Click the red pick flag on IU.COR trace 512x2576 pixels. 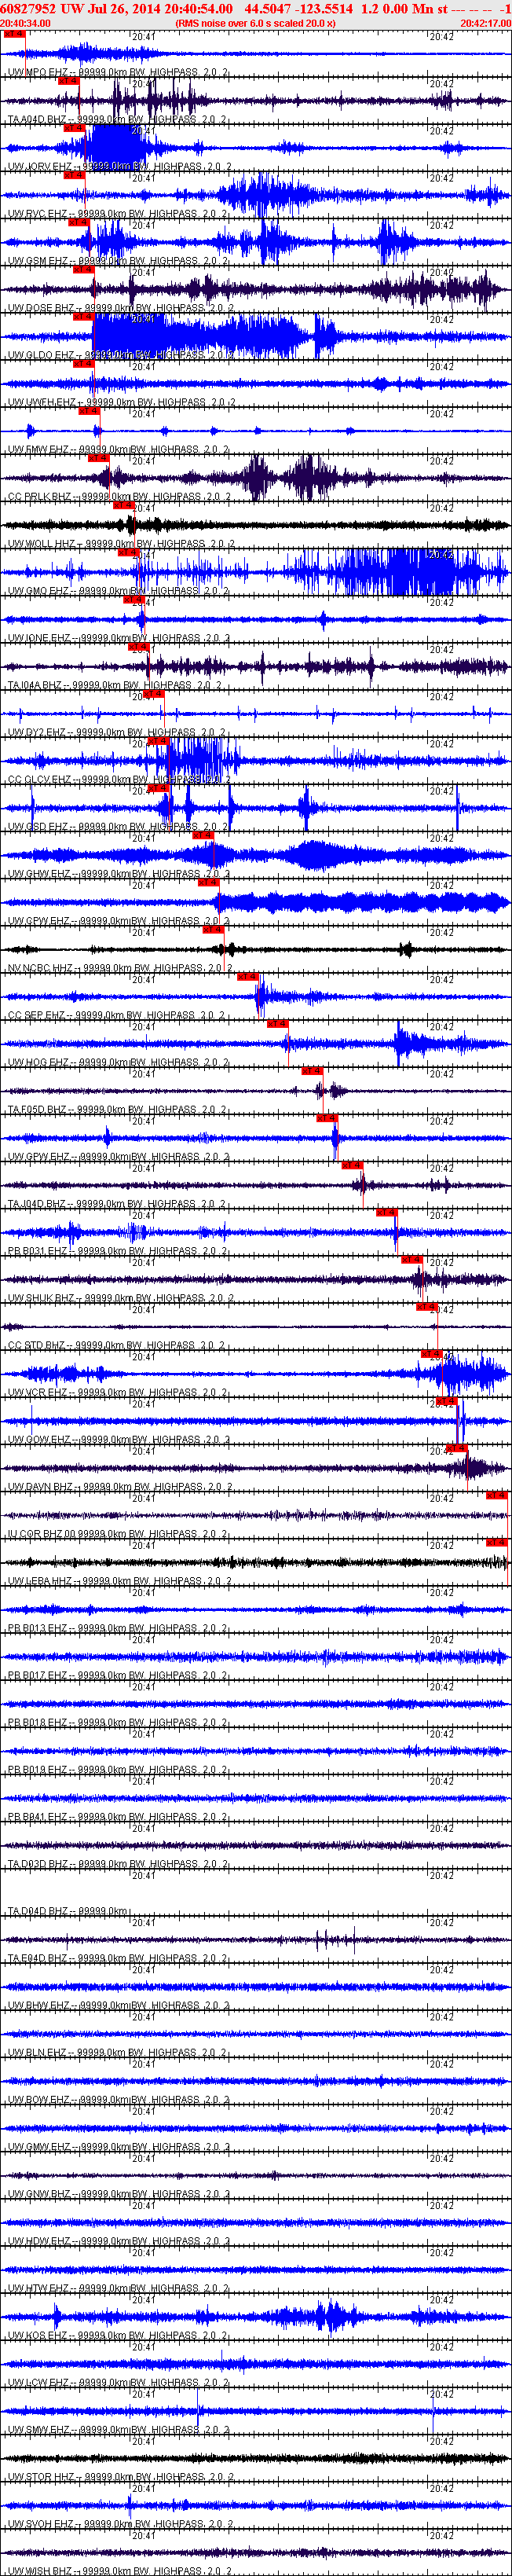point(496,1495)
